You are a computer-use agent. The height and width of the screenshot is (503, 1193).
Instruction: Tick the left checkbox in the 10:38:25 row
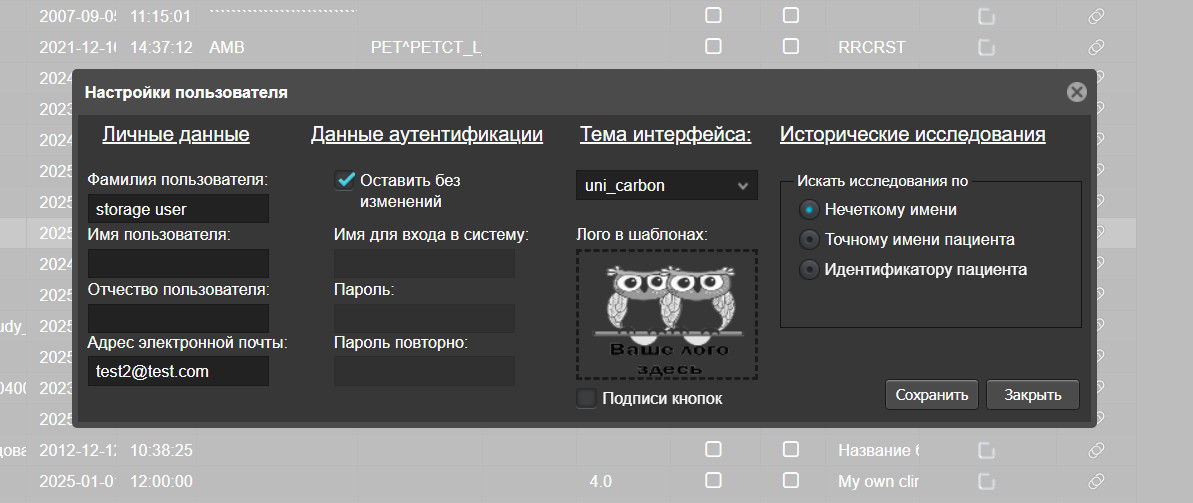coord(713,450)
